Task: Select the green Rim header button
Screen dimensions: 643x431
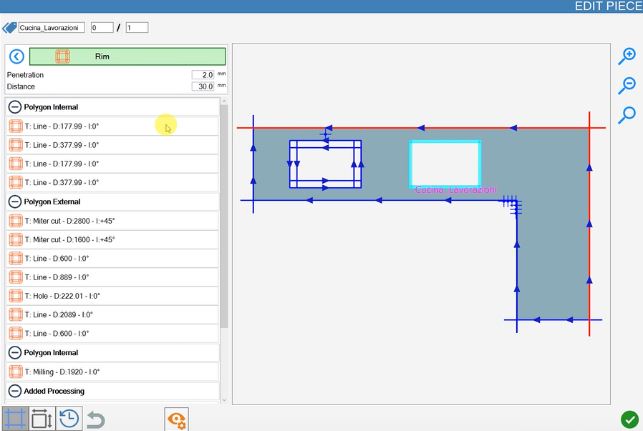Action: pos(127,57)
